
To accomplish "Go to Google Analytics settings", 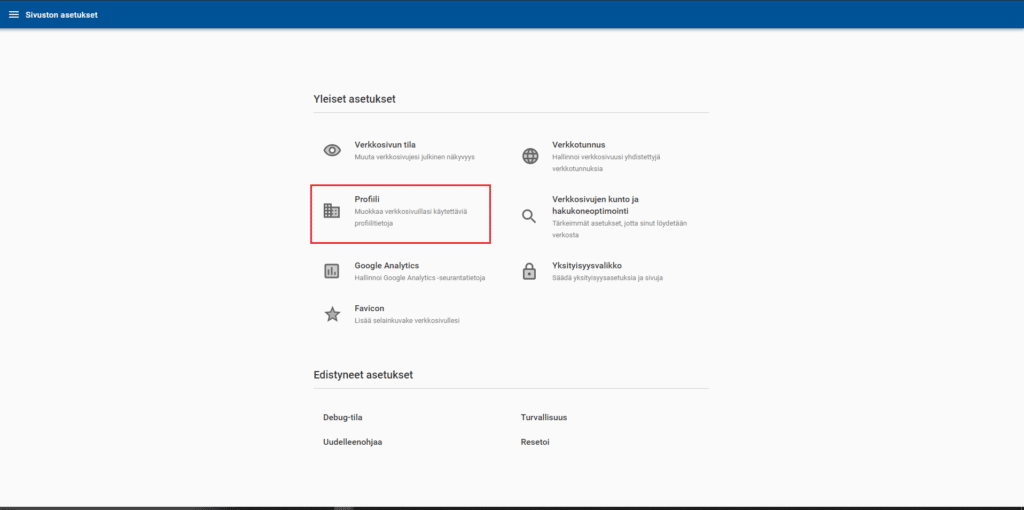I will click(386, 265).
